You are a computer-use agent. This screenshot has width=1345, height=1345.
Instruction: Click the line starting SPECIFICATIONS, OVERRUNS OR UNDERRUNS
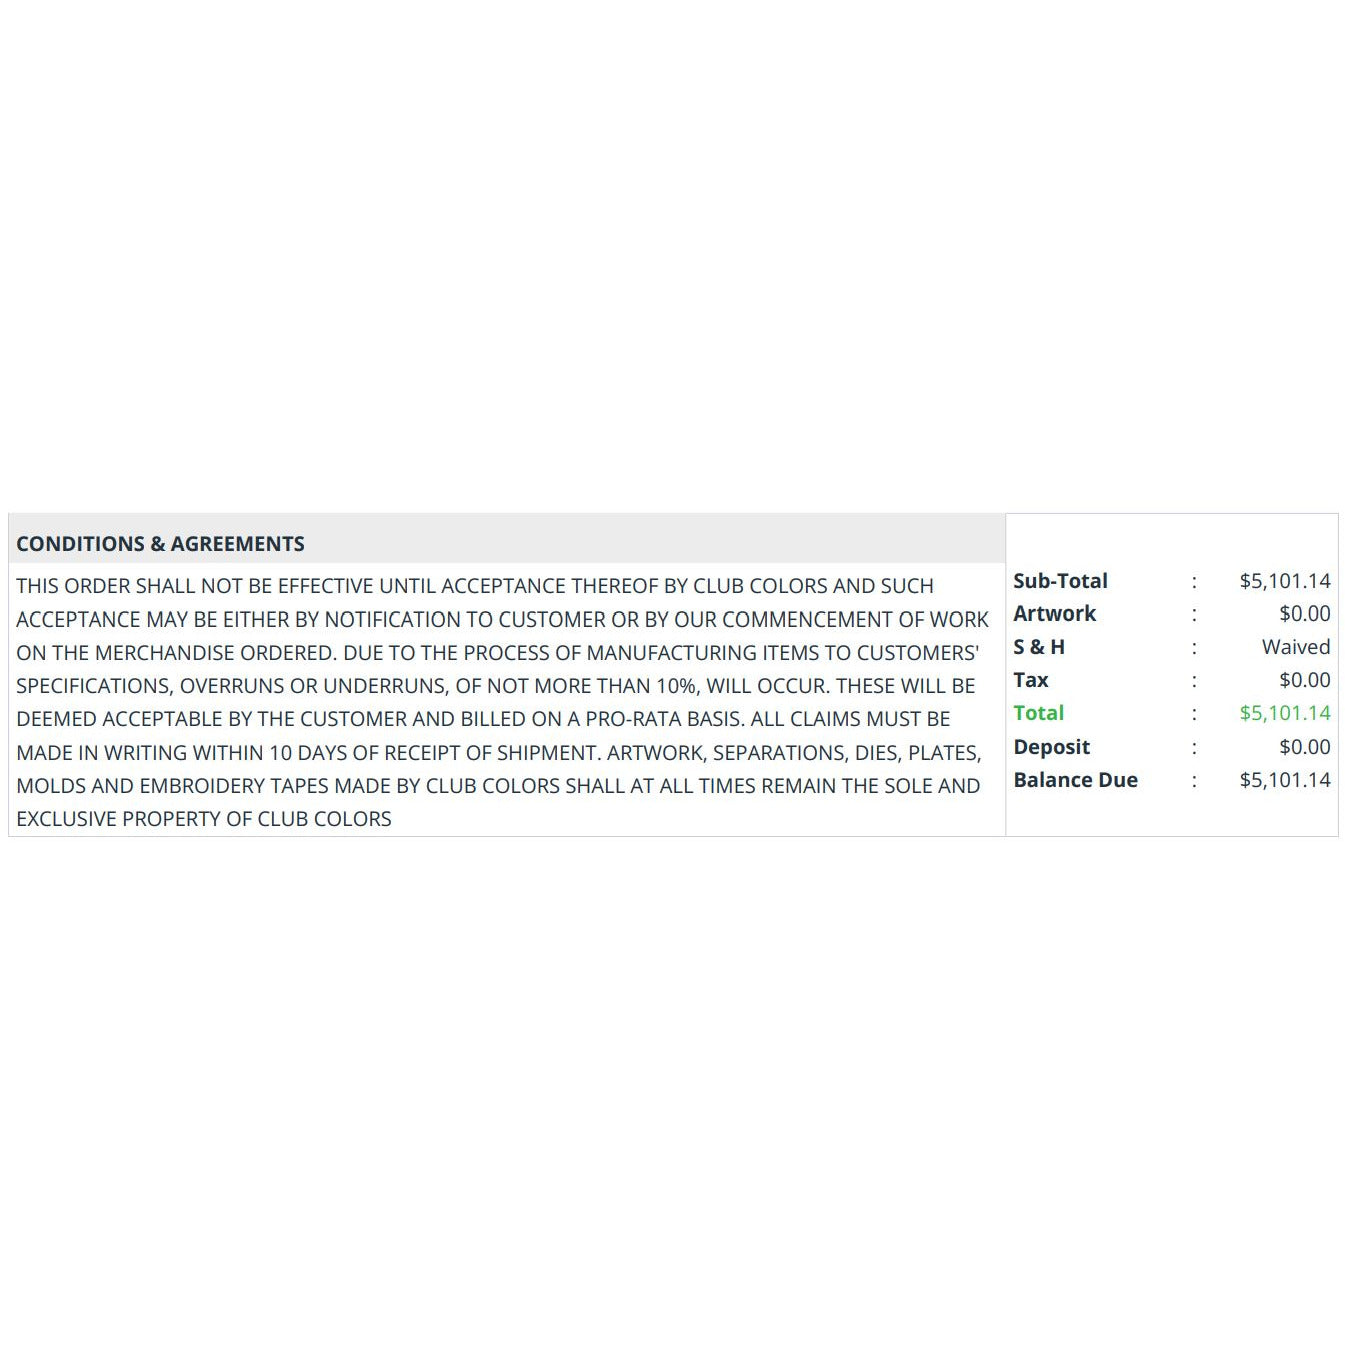coord(496,686)
